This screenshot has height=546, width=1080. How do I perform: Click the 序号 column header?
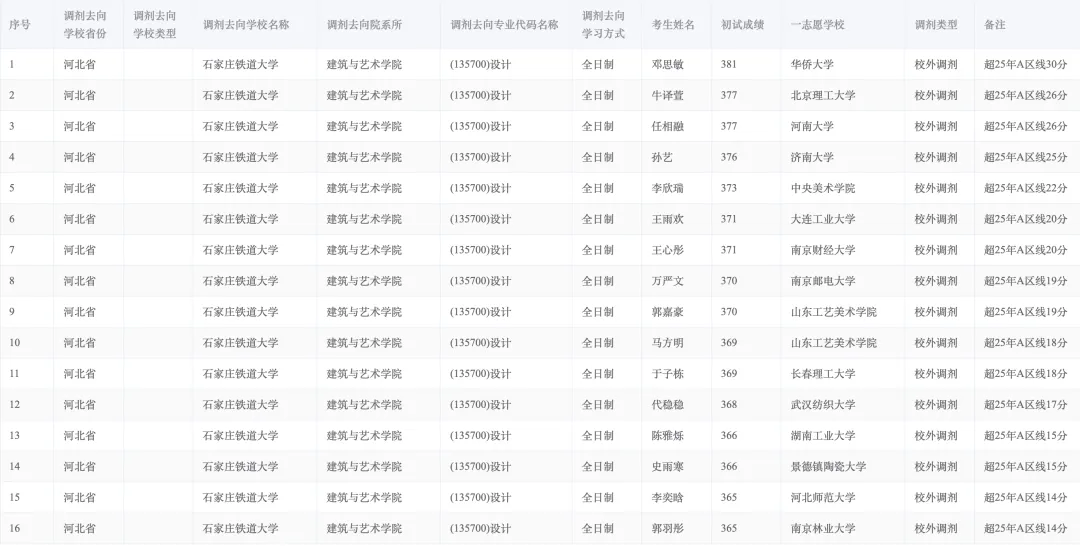pyautogui.click(x=19, y=25)
